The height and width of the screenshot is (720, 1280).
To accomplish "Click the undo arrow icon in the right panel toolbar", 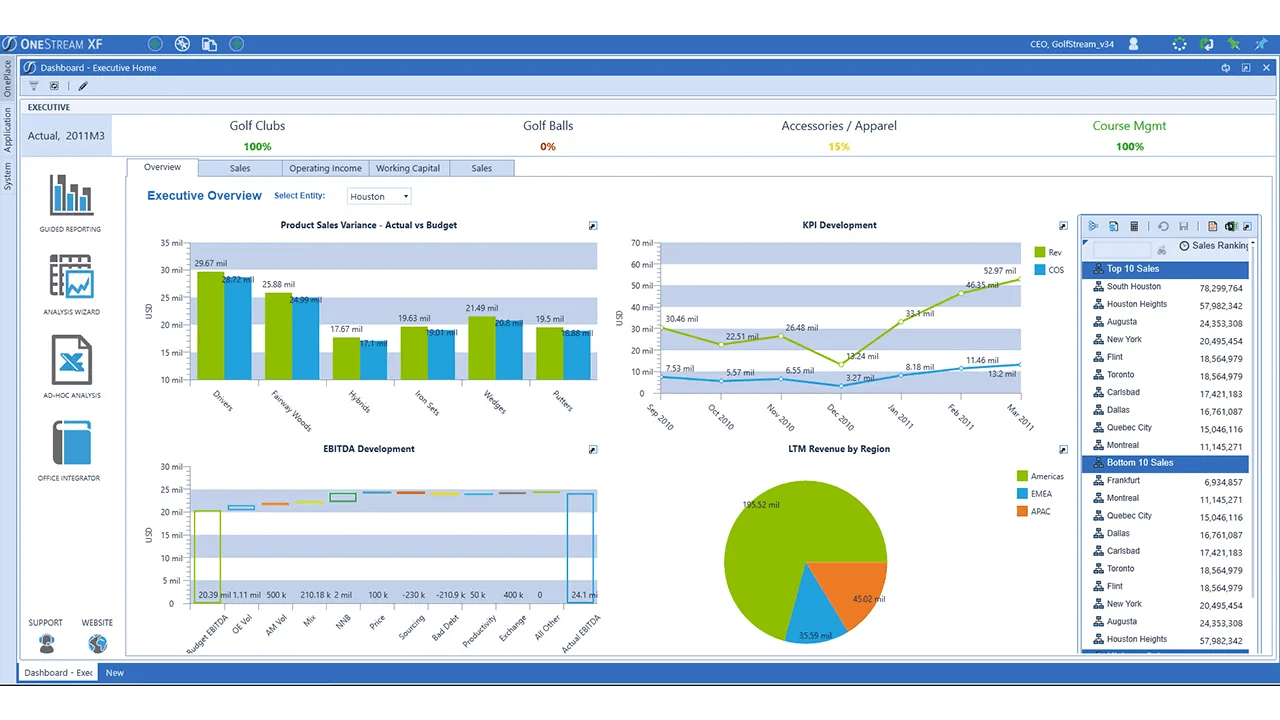I will 1163,226.
